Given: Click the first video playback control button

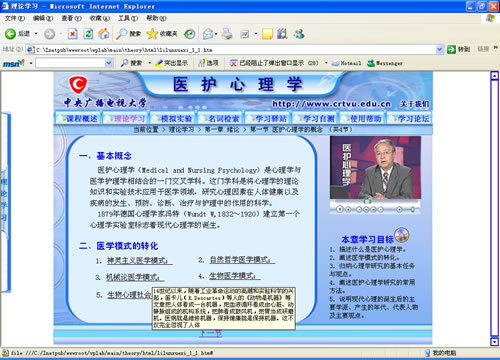Looking at the screenshot, I should coord(340,209).
